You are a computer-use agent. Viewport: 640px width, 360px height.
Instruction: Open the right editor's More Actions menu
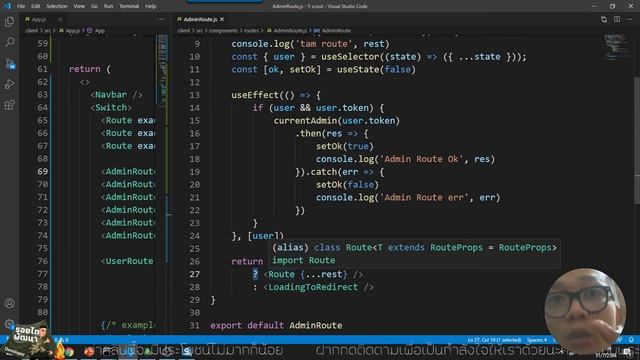coord(629,19)
